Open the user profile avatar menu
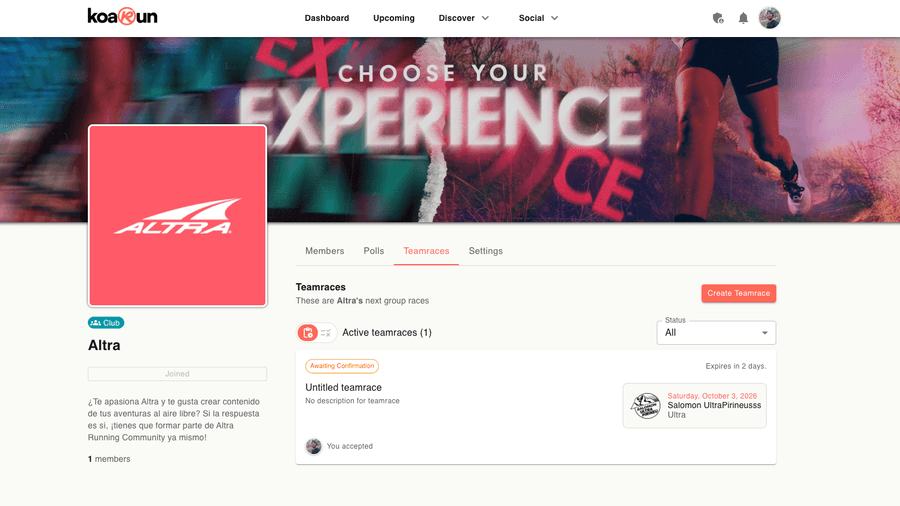Screen dimensions: 900x506 pyautogui.click(x=769, y=18)
